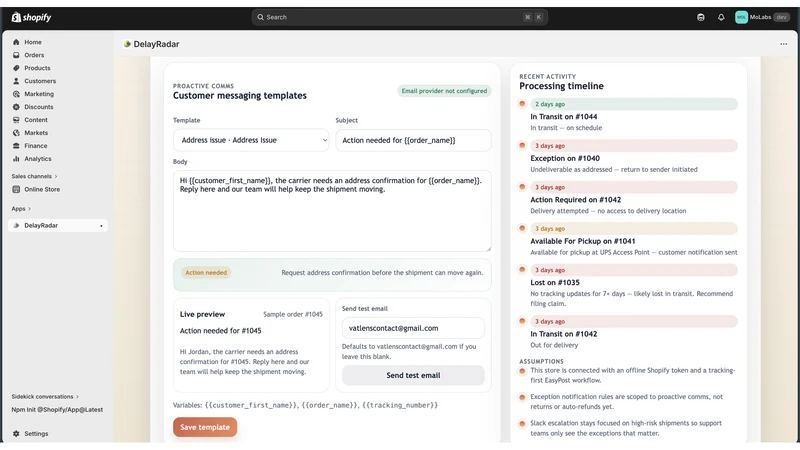
Task: Click the Discounts badge icon
Action: click(16, 107)
